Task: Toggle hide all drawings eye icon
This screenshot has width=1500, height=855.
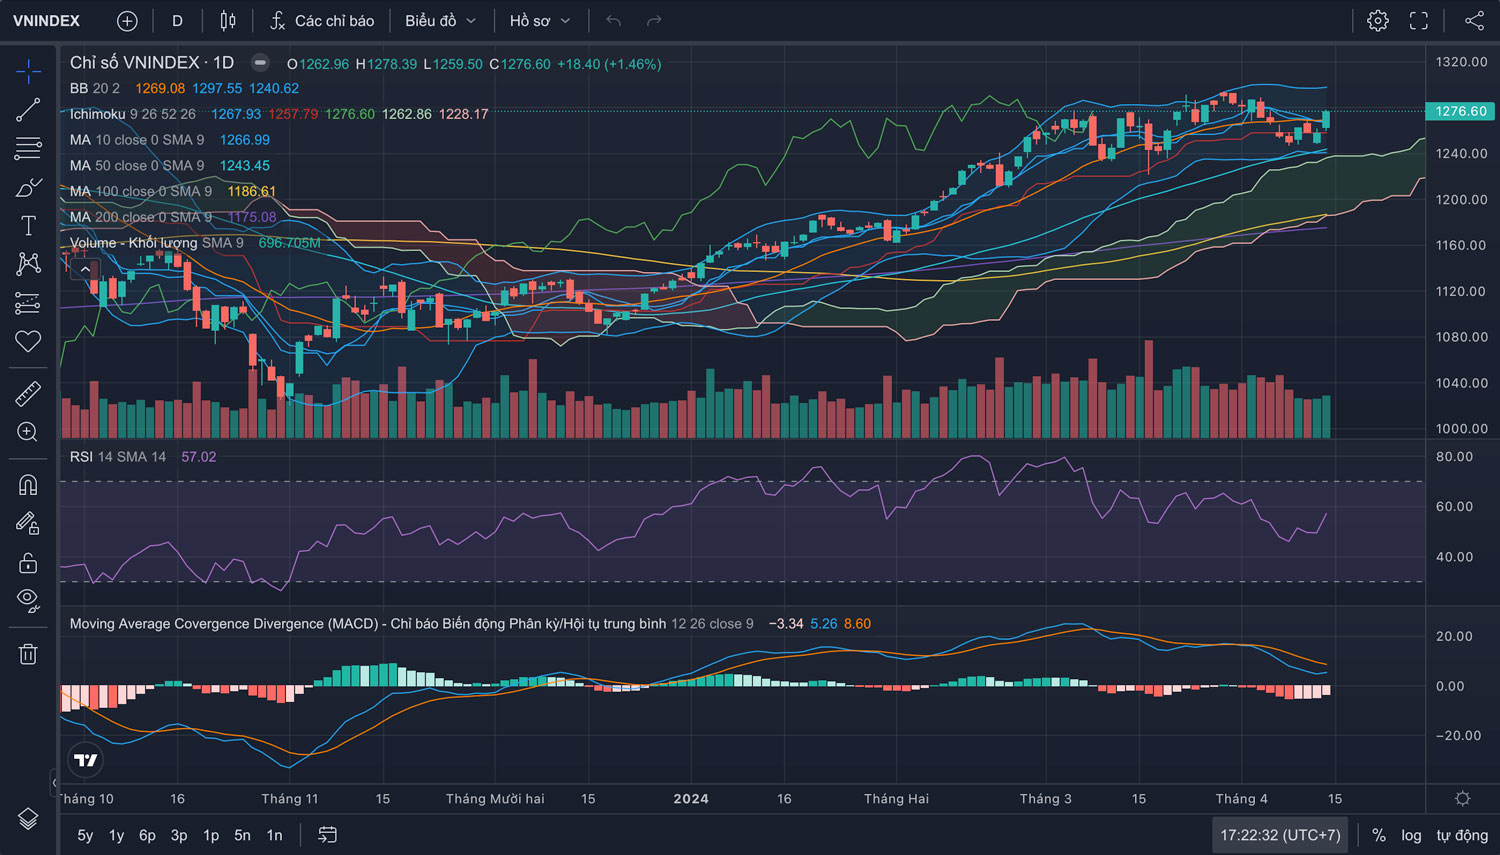Action: coord(28,600)
